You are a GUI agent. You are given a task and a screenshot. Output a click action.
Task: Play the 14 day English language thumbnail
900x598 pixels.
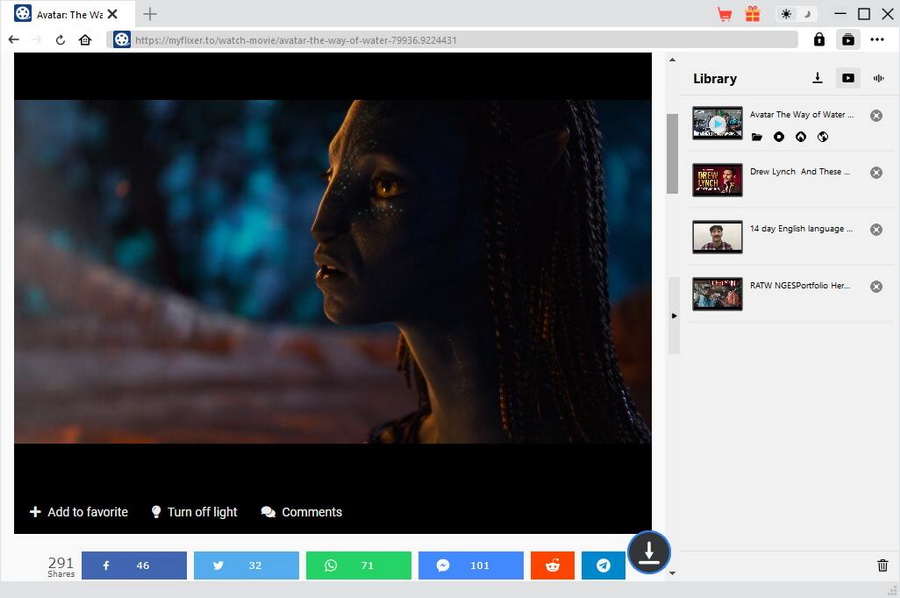point(717,237)
